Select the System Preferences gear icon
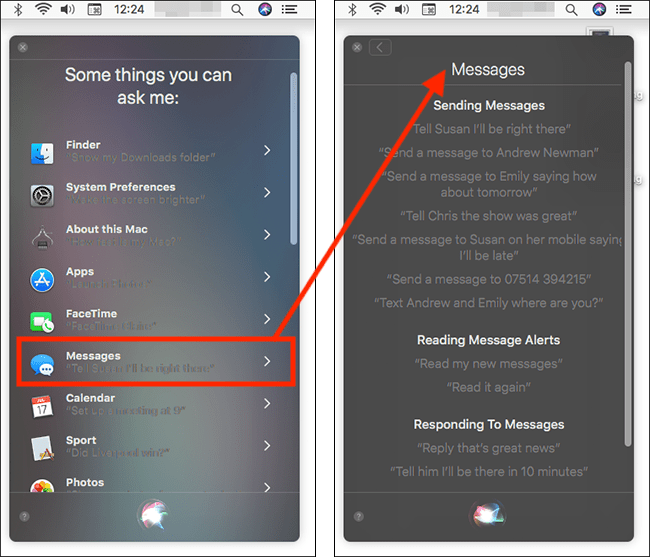Viewport: 650px width, 557px height. [x=42, y=195]
